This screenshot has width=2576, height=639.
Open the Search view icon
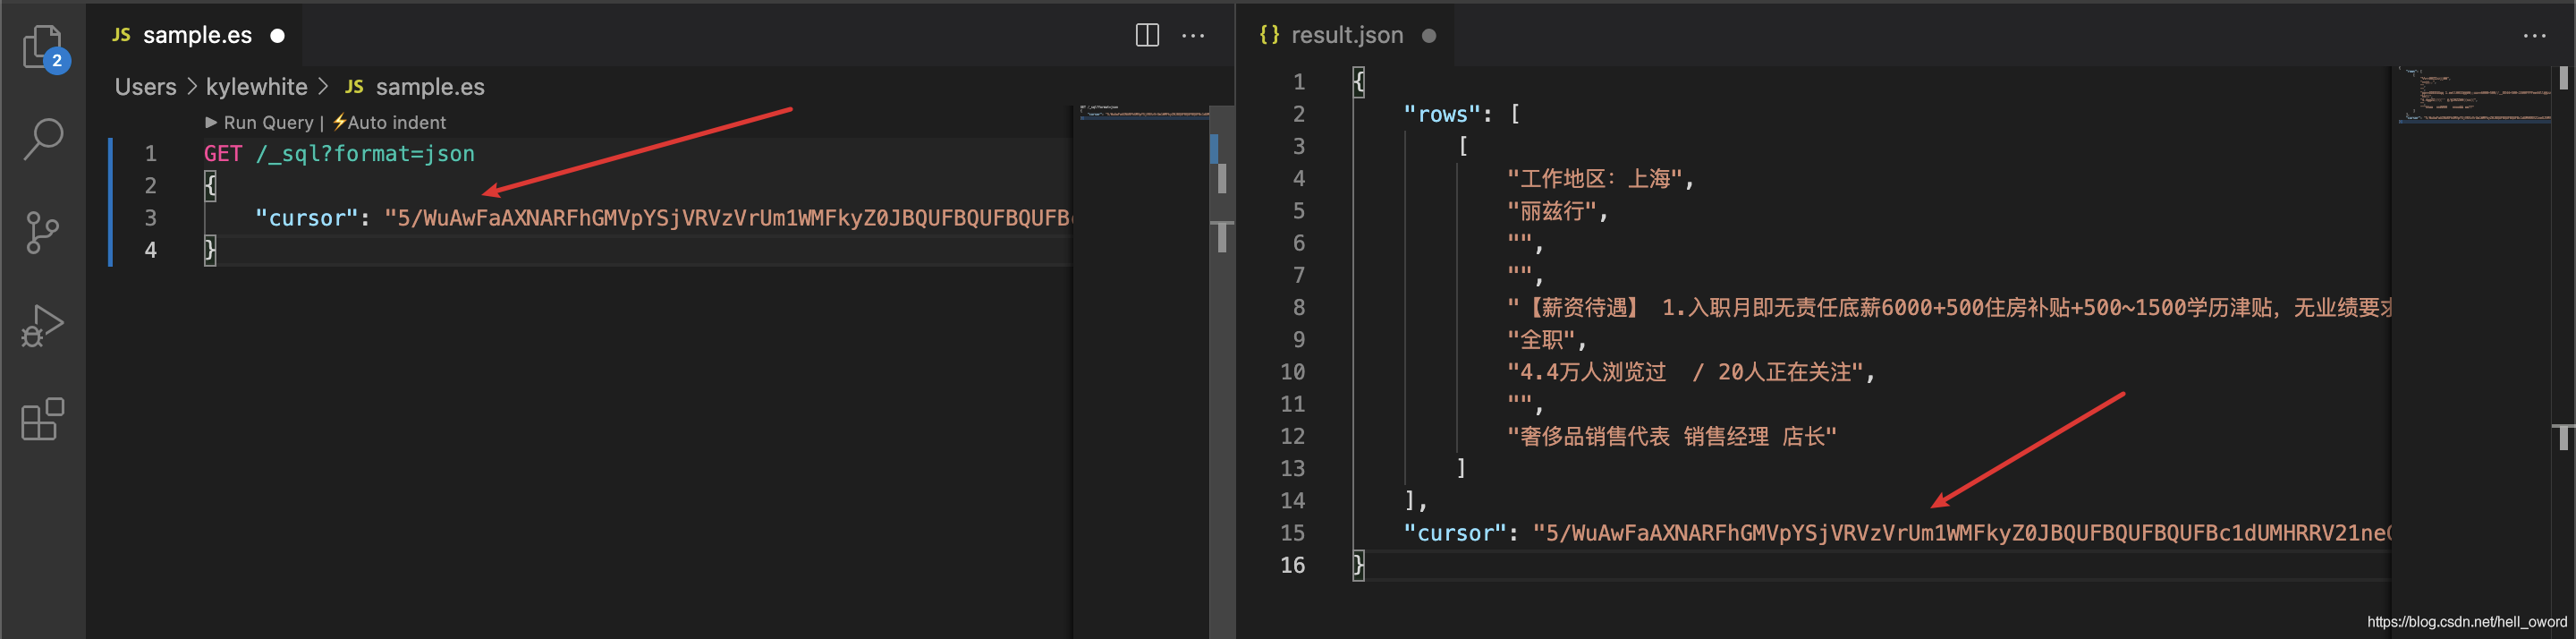coord(43,139)
